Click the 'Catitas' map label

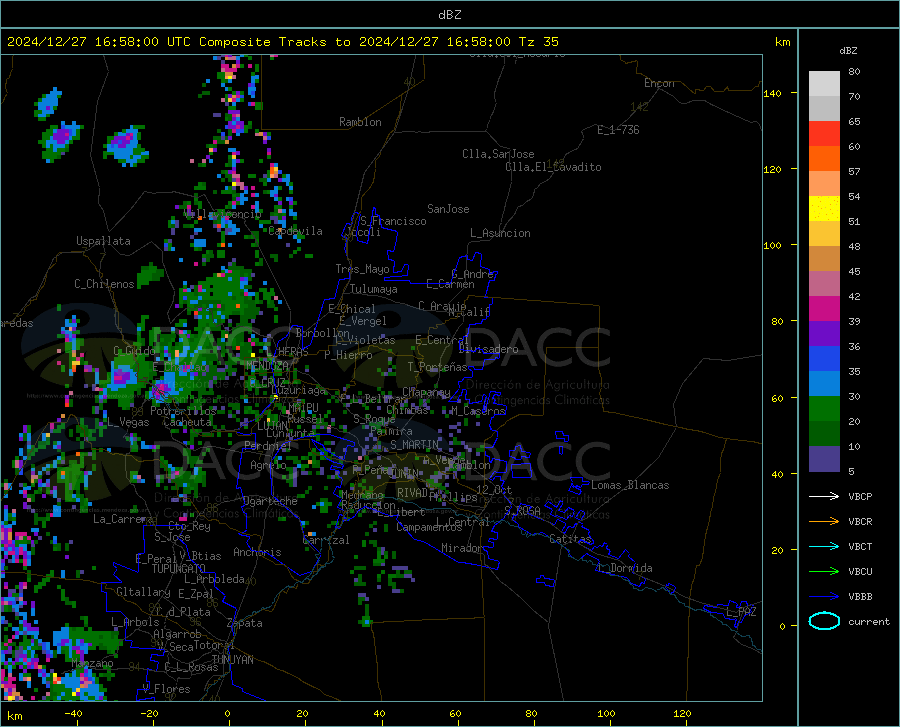point(570,539)
